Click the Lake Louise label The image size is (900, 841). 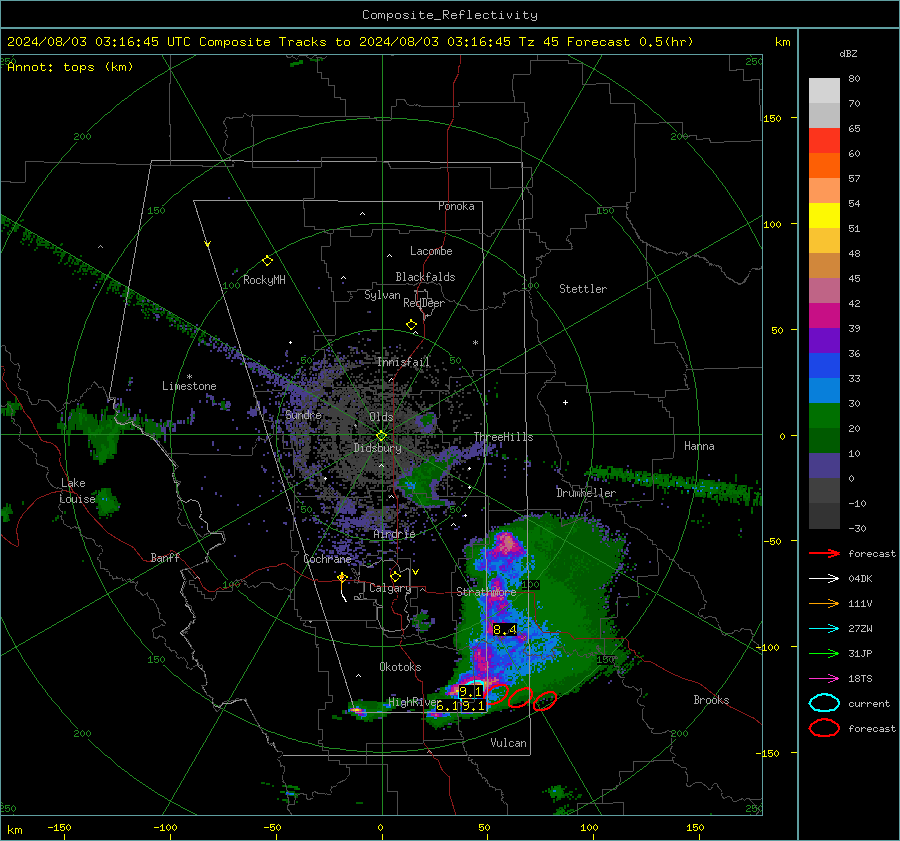click(x=77, y=491)
